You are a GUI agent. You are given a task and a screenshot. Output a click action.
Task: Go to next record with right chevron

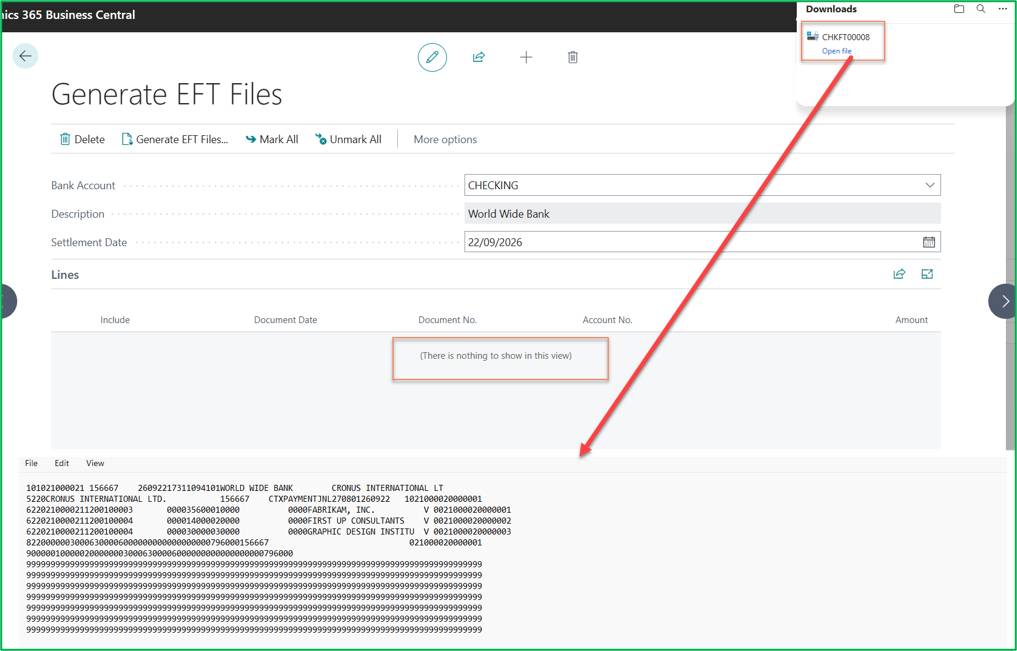pos(1004,301)
